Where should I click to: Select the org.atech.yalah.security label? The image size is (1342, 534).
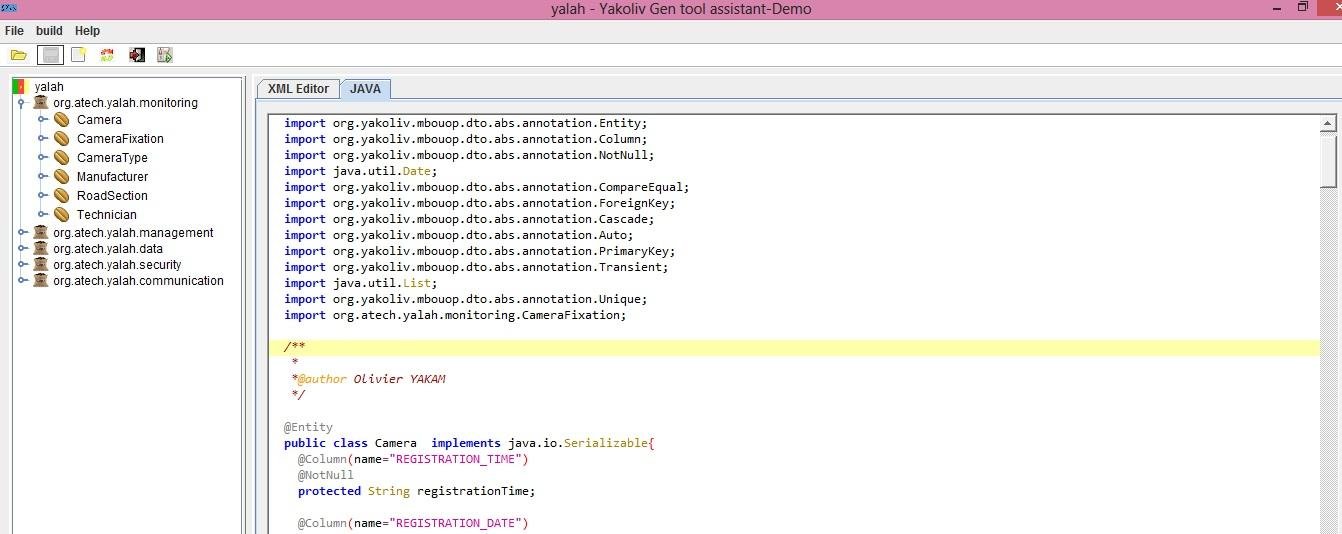(117, 265)
